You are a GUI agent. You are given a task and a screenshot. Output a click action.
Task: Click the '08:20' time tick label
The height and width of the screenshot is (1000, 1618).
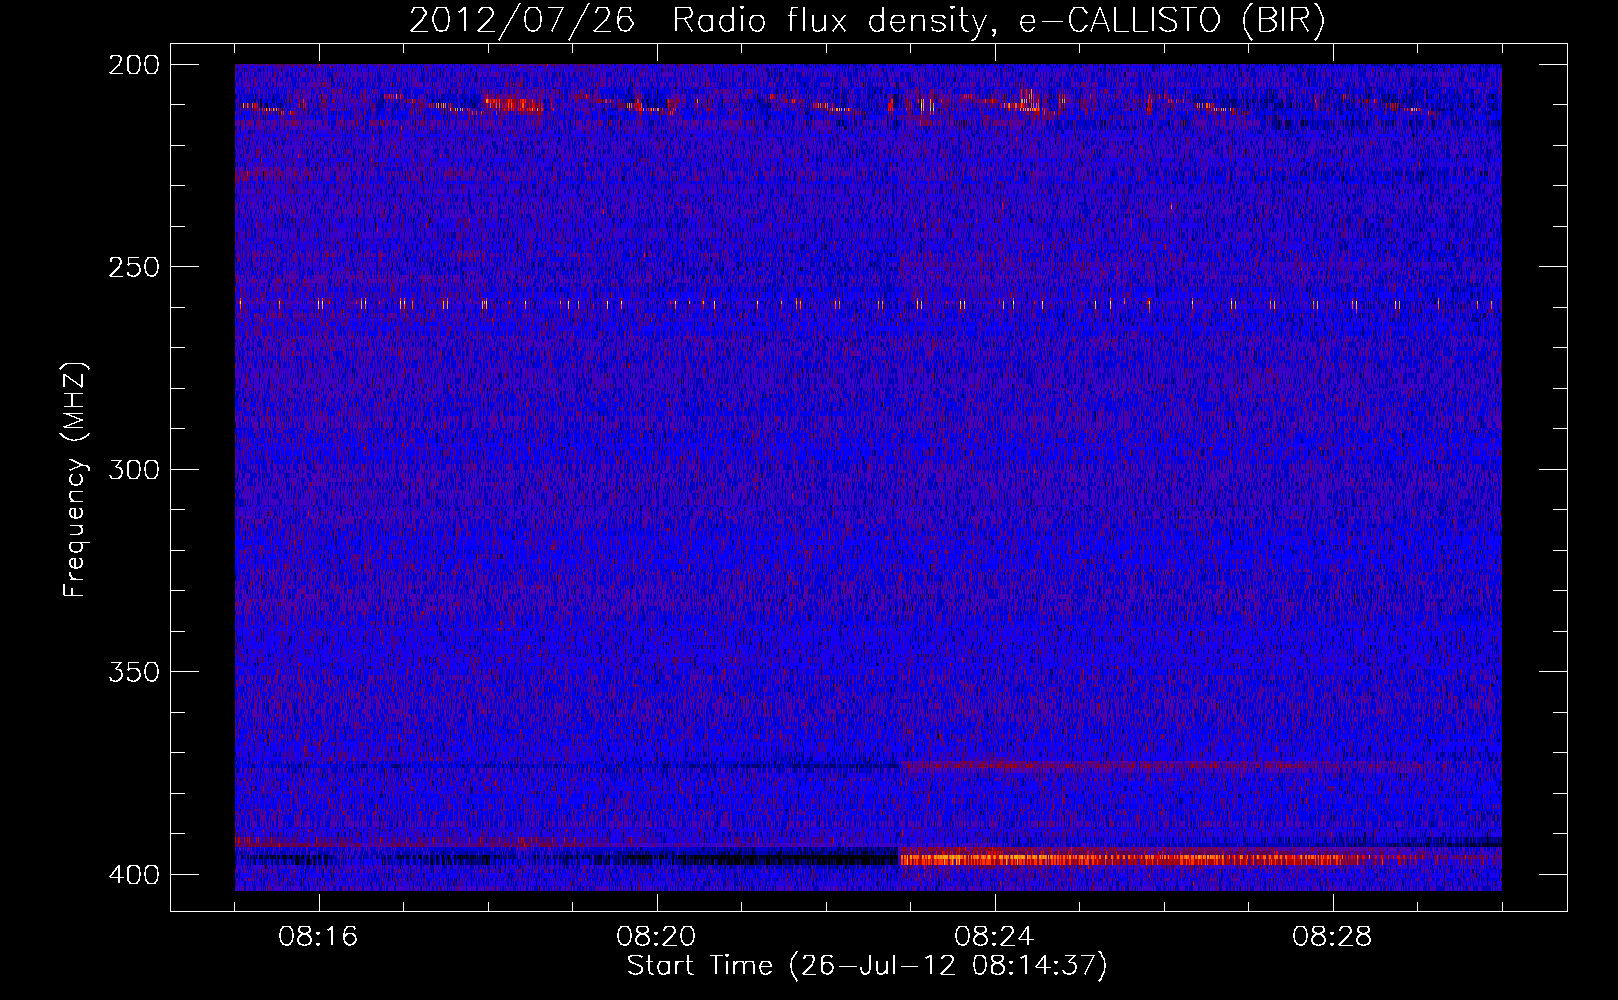pyautogui.click(x=656, y=937)
